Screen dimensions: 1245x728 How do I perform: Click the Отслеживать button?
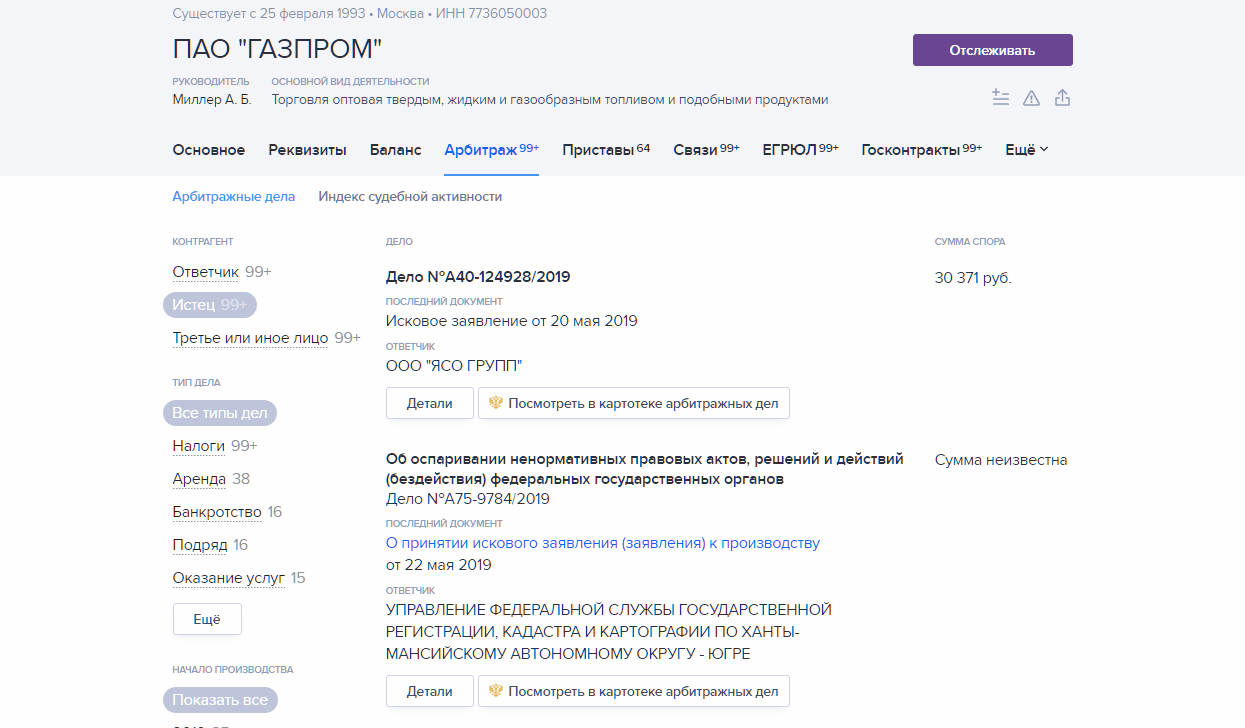tap(992, 50)
